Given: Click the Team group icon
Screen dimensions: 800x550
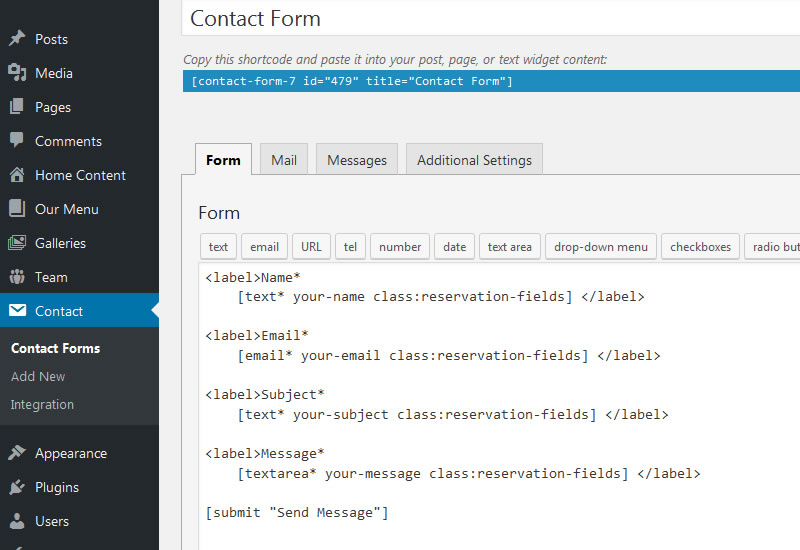Looking at the screenshot, I should click(17, 277).
